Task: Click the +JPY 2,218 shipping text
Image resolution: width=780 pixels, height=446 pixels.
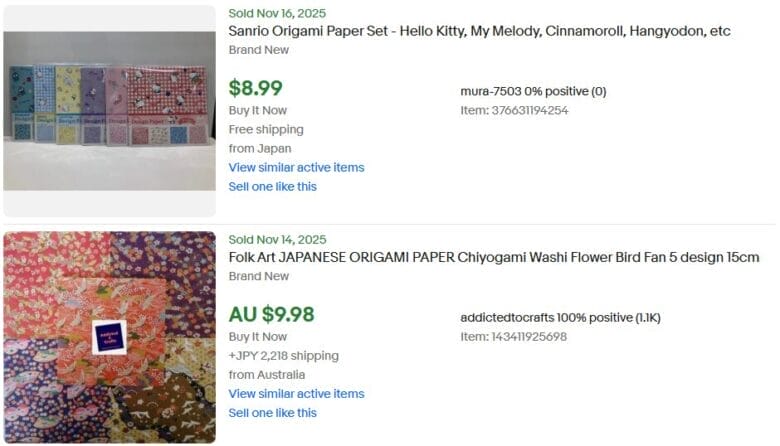Action: pos(283,355)
